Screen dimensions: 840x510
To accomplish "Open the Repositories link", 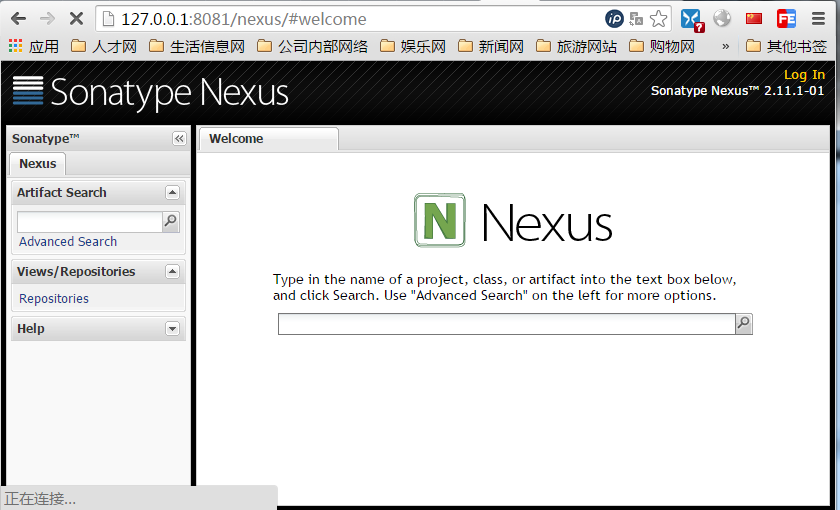I will coord(54,298).
